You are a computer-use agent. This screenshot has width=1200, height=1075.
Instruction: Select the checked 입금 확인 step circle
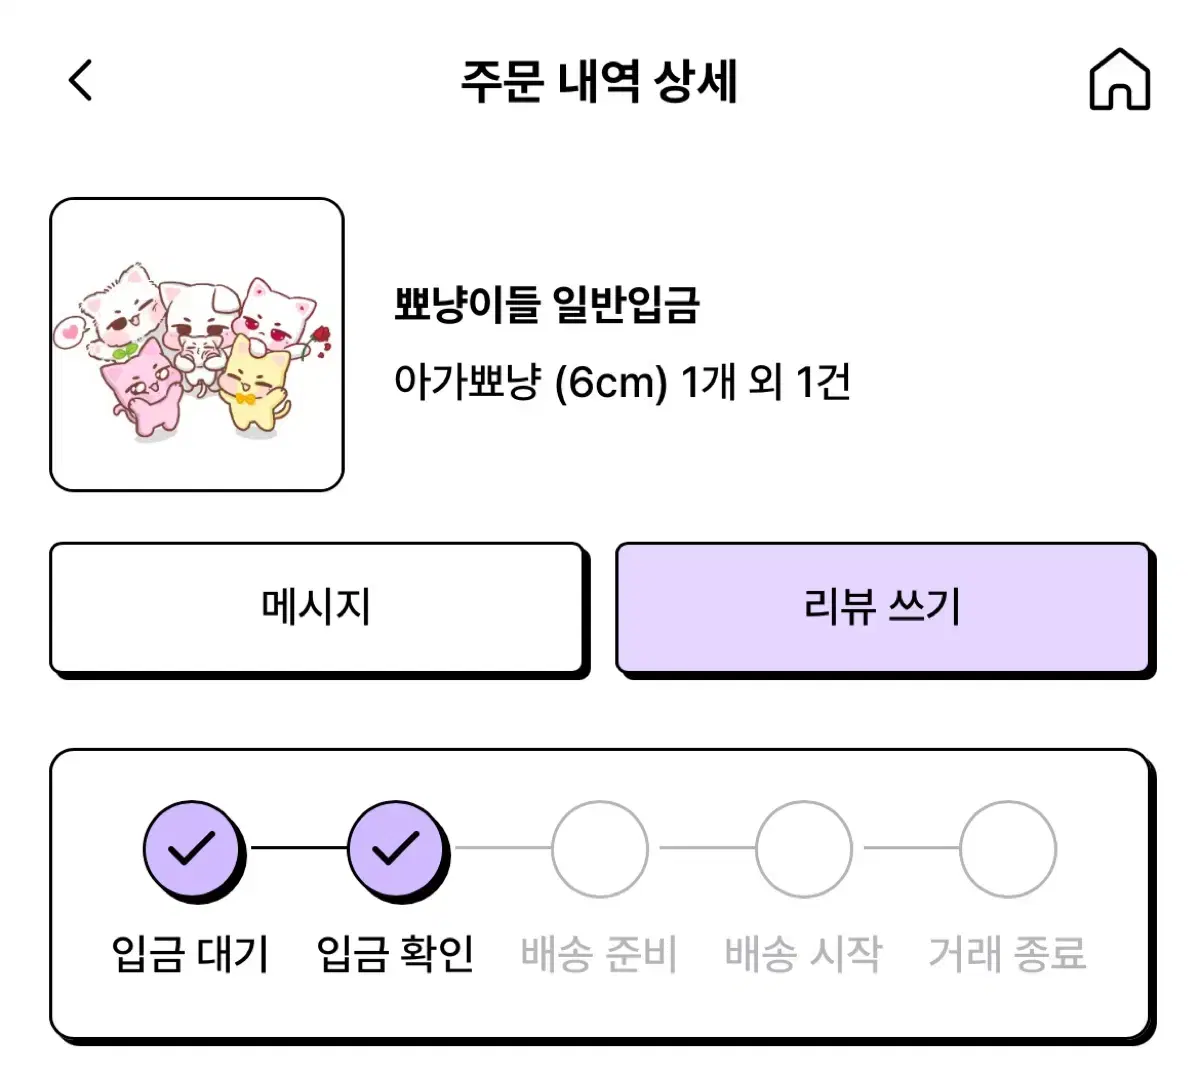(397, 849)
